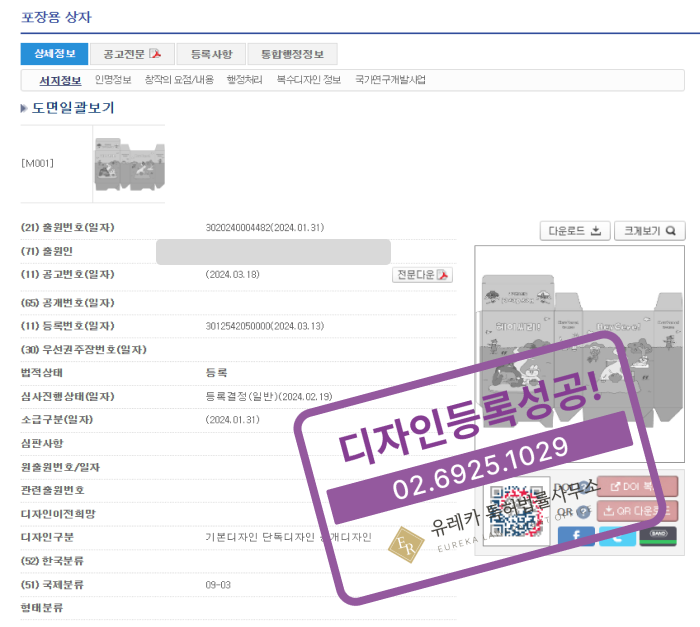The image size is (700, 627).
Task: Download full text with 전문다운 button
Action: 422,275
